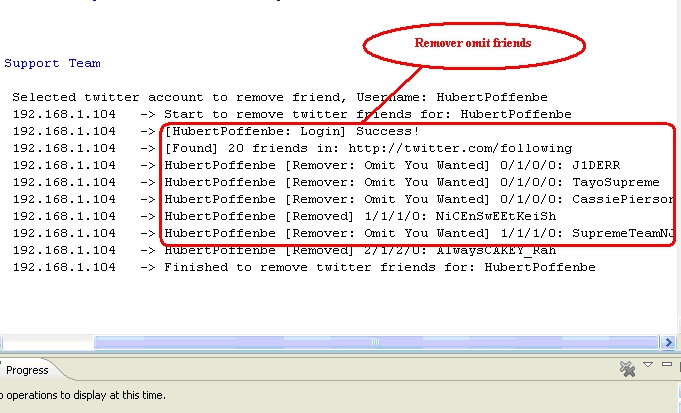
Task: Select the '[Removed] 1/1/1/0: NiCEnSwEEtKeiSh' line
Action: click(x=284, y=216)
